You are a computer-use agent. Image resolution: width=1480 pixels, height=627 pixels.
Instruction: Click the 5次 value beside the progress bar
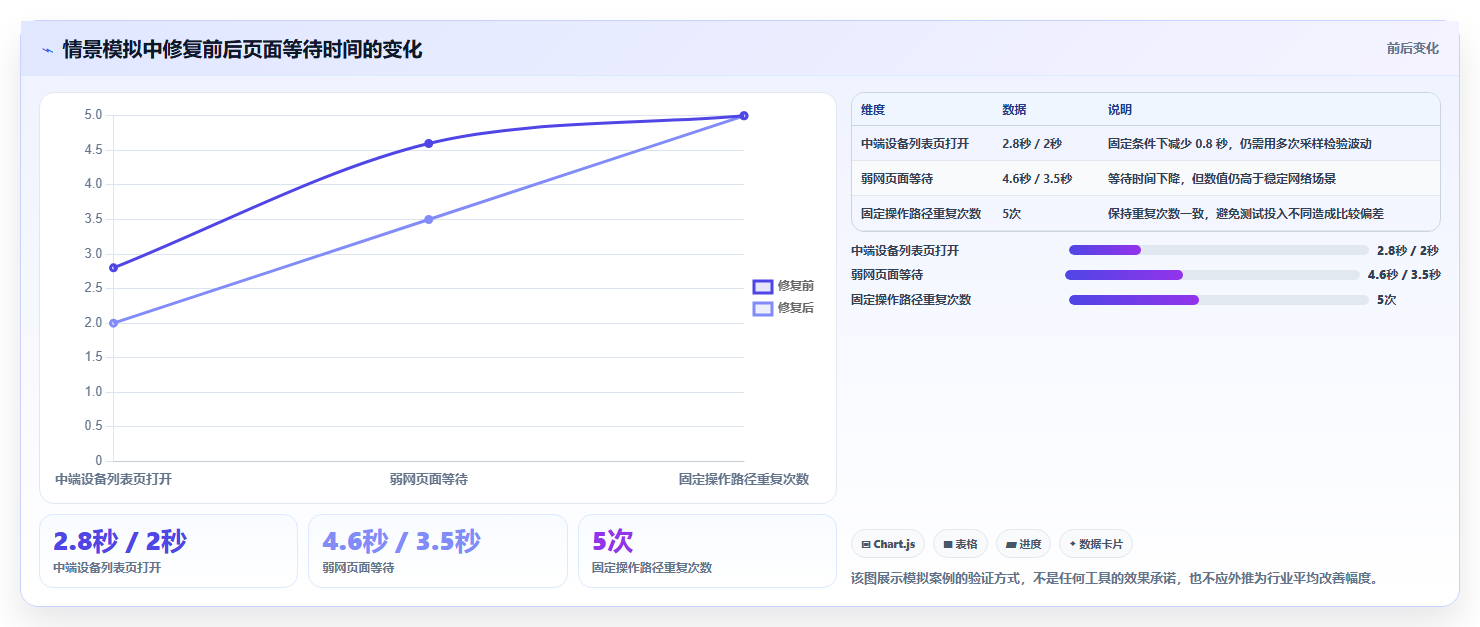(x=1386, y=300)
